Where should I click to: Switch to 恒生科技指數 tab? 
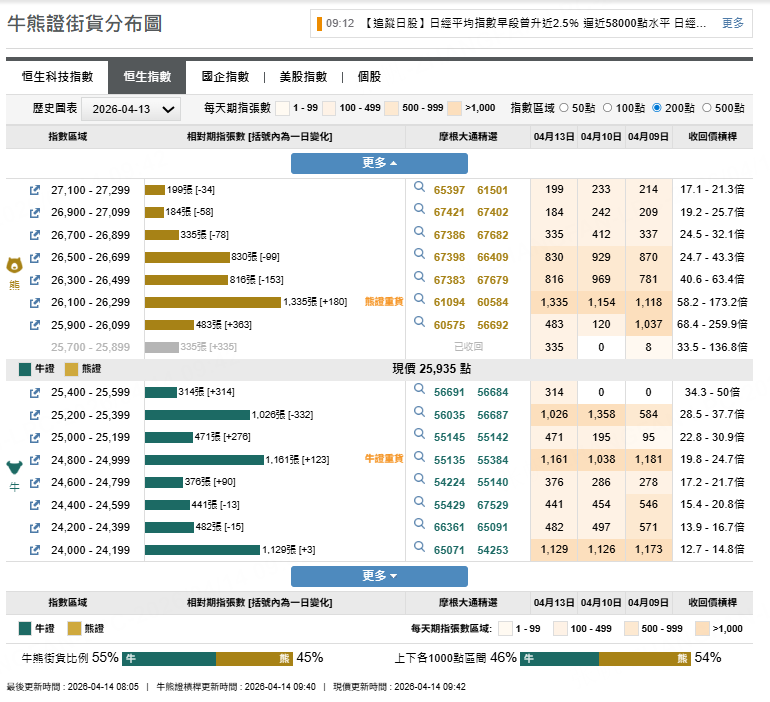(57, 77)
